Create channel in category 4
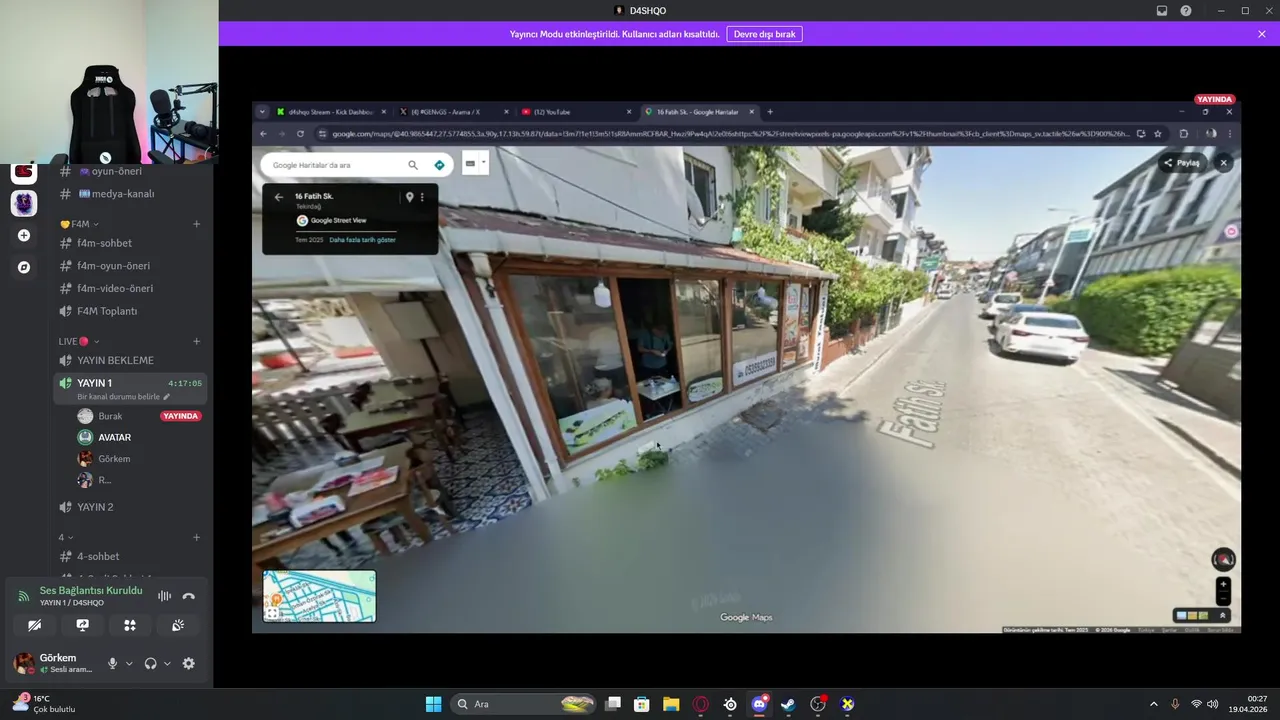This screenshot has width=1280, height=720. (x=196, y=537)
